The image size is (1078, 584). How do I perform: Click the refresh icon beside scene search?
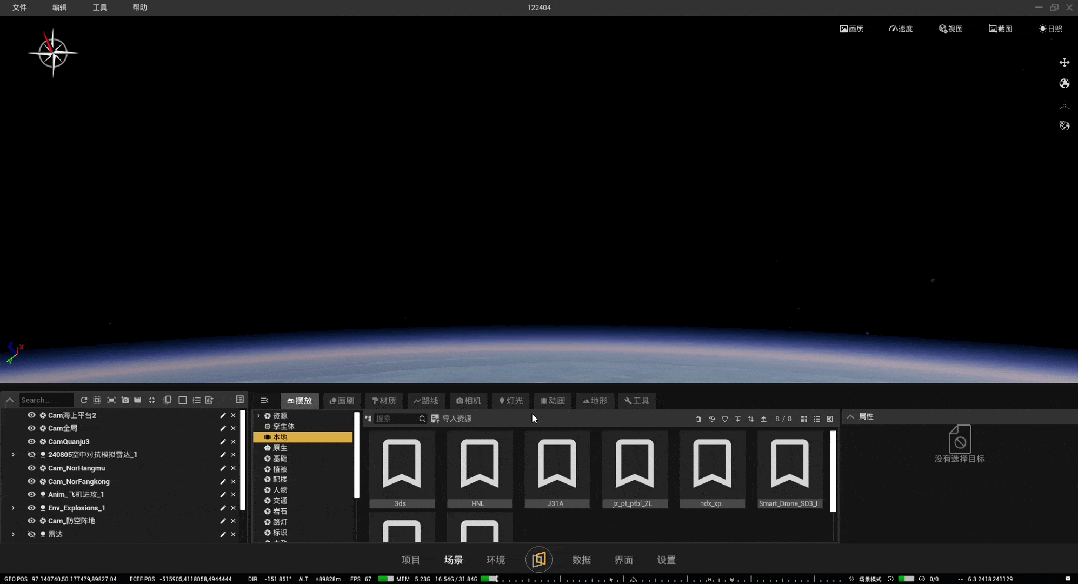(84, 400)
